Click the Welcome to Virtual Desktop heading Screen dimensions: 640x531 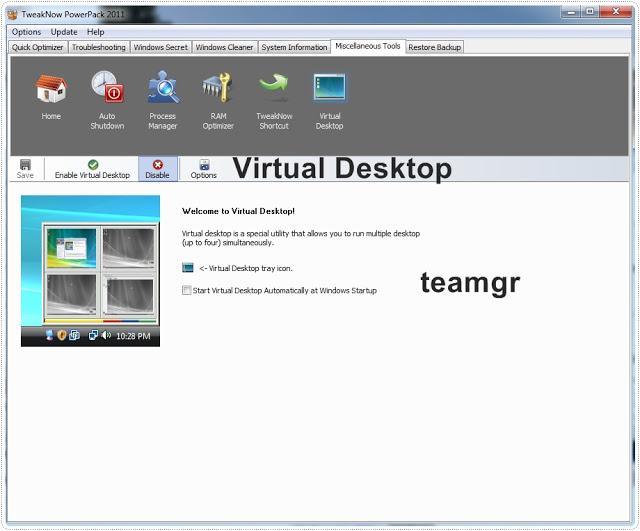tap(238, 211)
